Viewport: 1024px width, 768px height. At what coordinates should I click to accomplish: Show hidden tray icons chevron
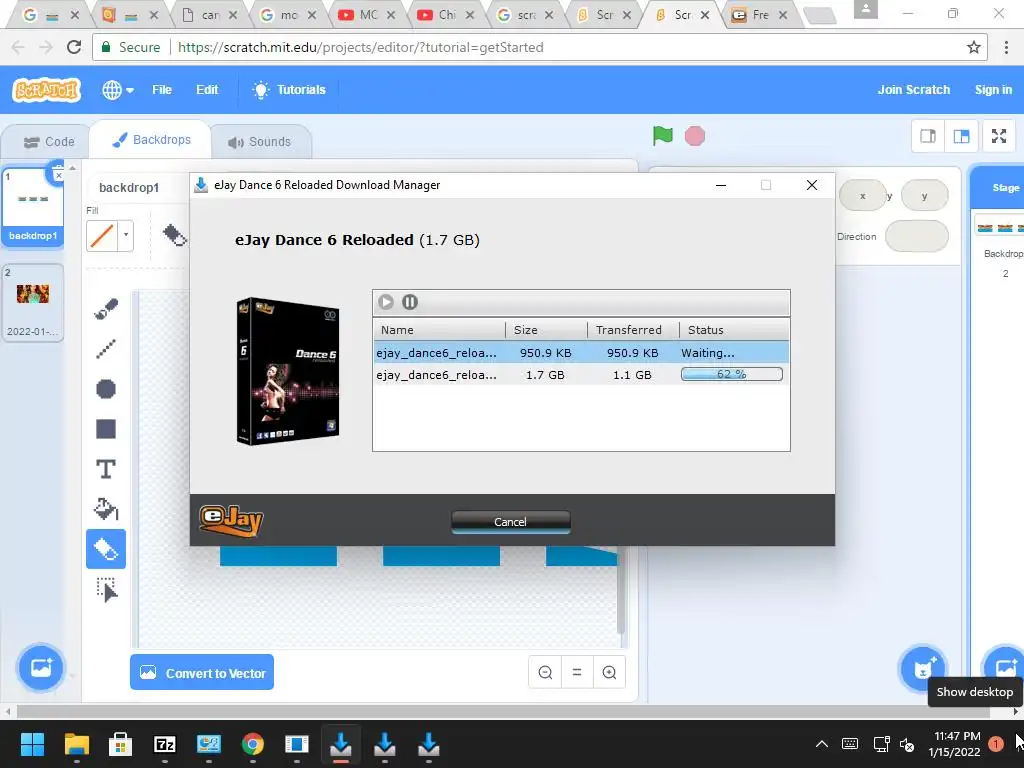click(822, 744)
